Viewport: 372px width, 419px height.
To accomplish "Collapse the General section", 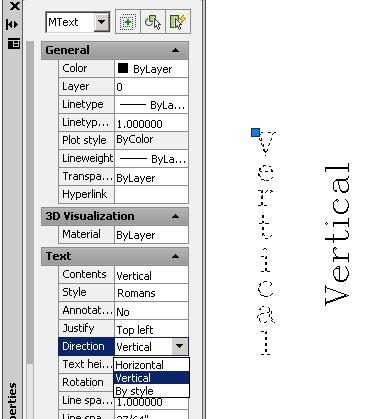I will click(x=176, y=51).
